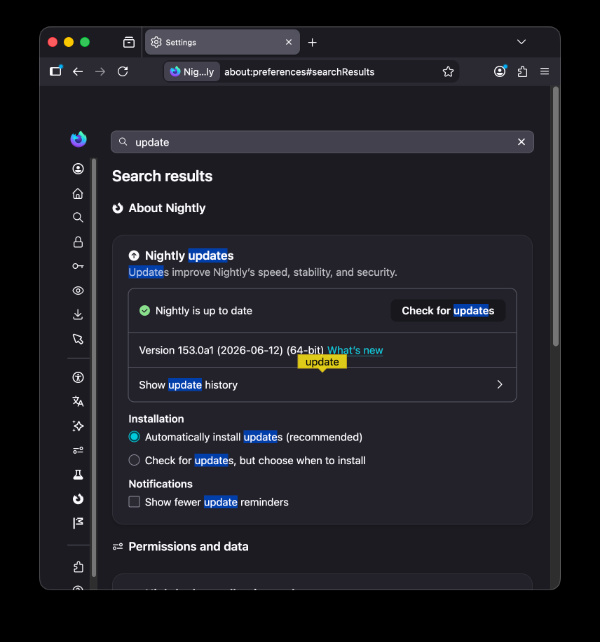Expand the Show update history row
Viewport: 600px width, 642px height.
click(322, 385)
